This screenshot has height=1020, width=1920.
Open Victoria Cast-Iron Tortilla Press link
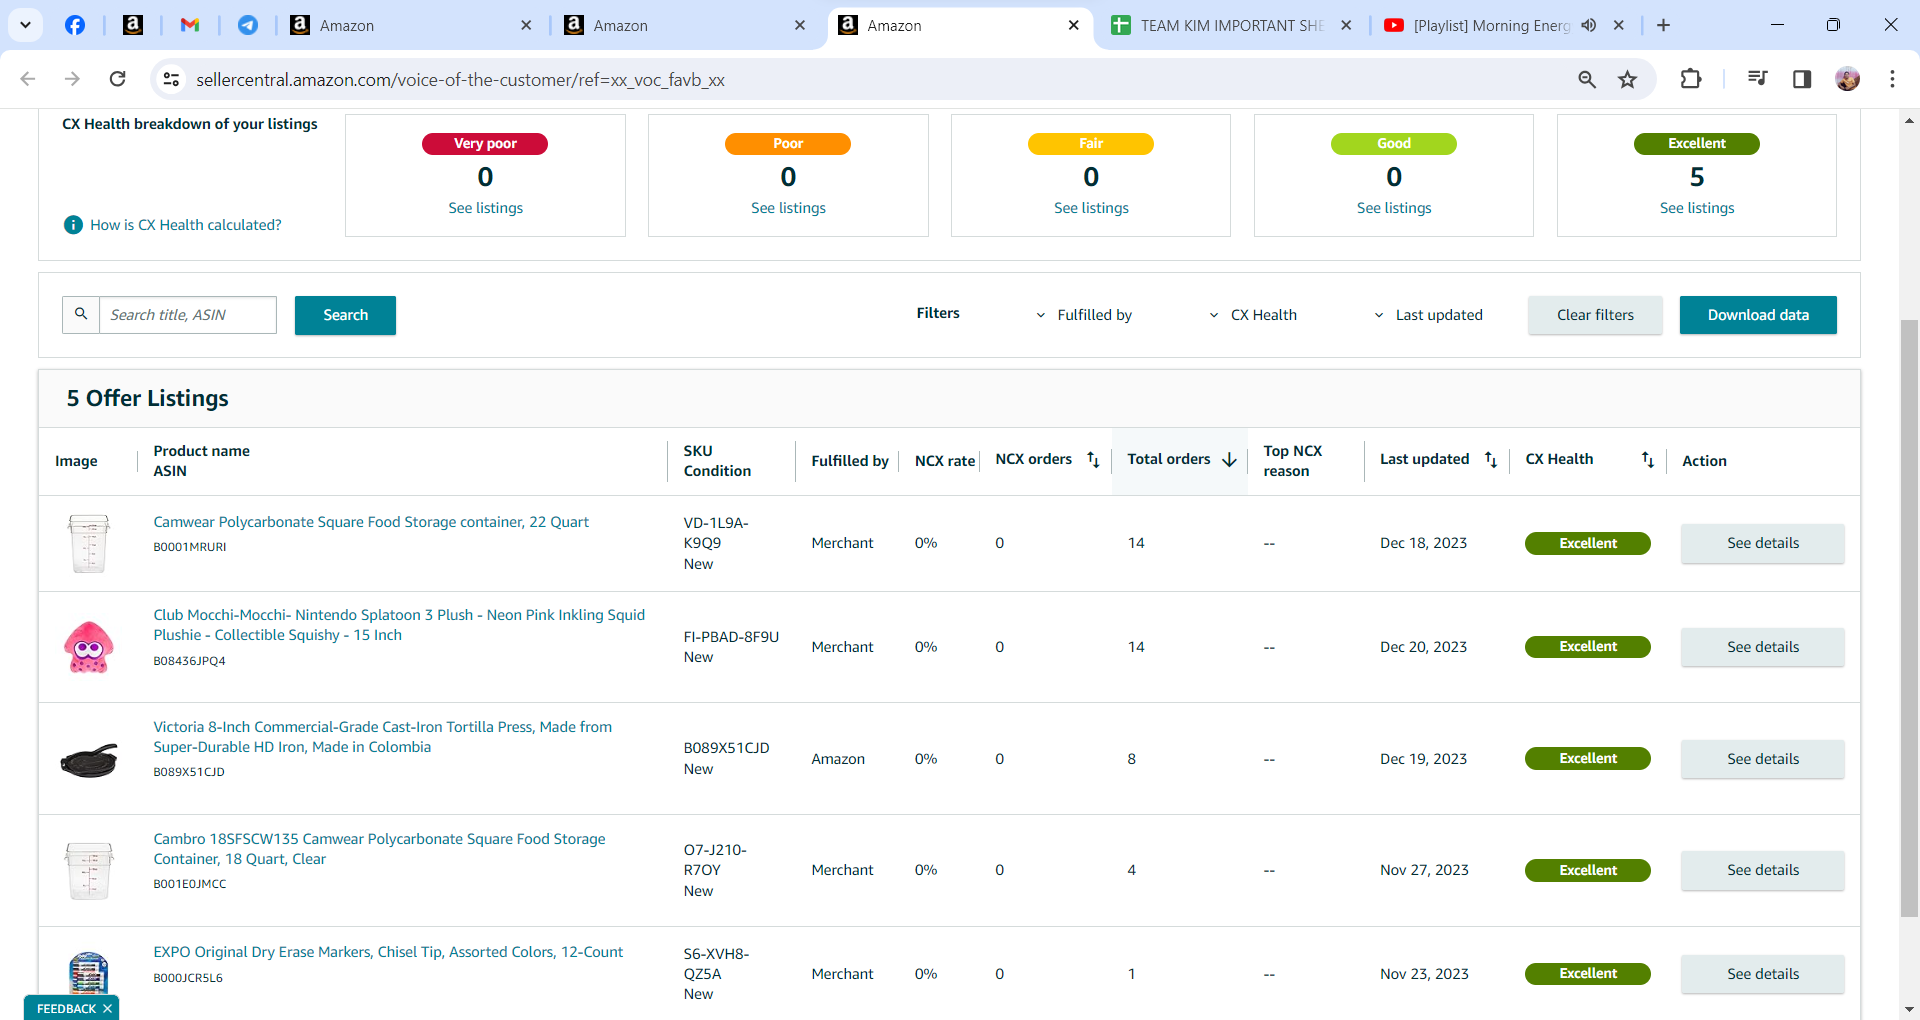coord(382,737)
